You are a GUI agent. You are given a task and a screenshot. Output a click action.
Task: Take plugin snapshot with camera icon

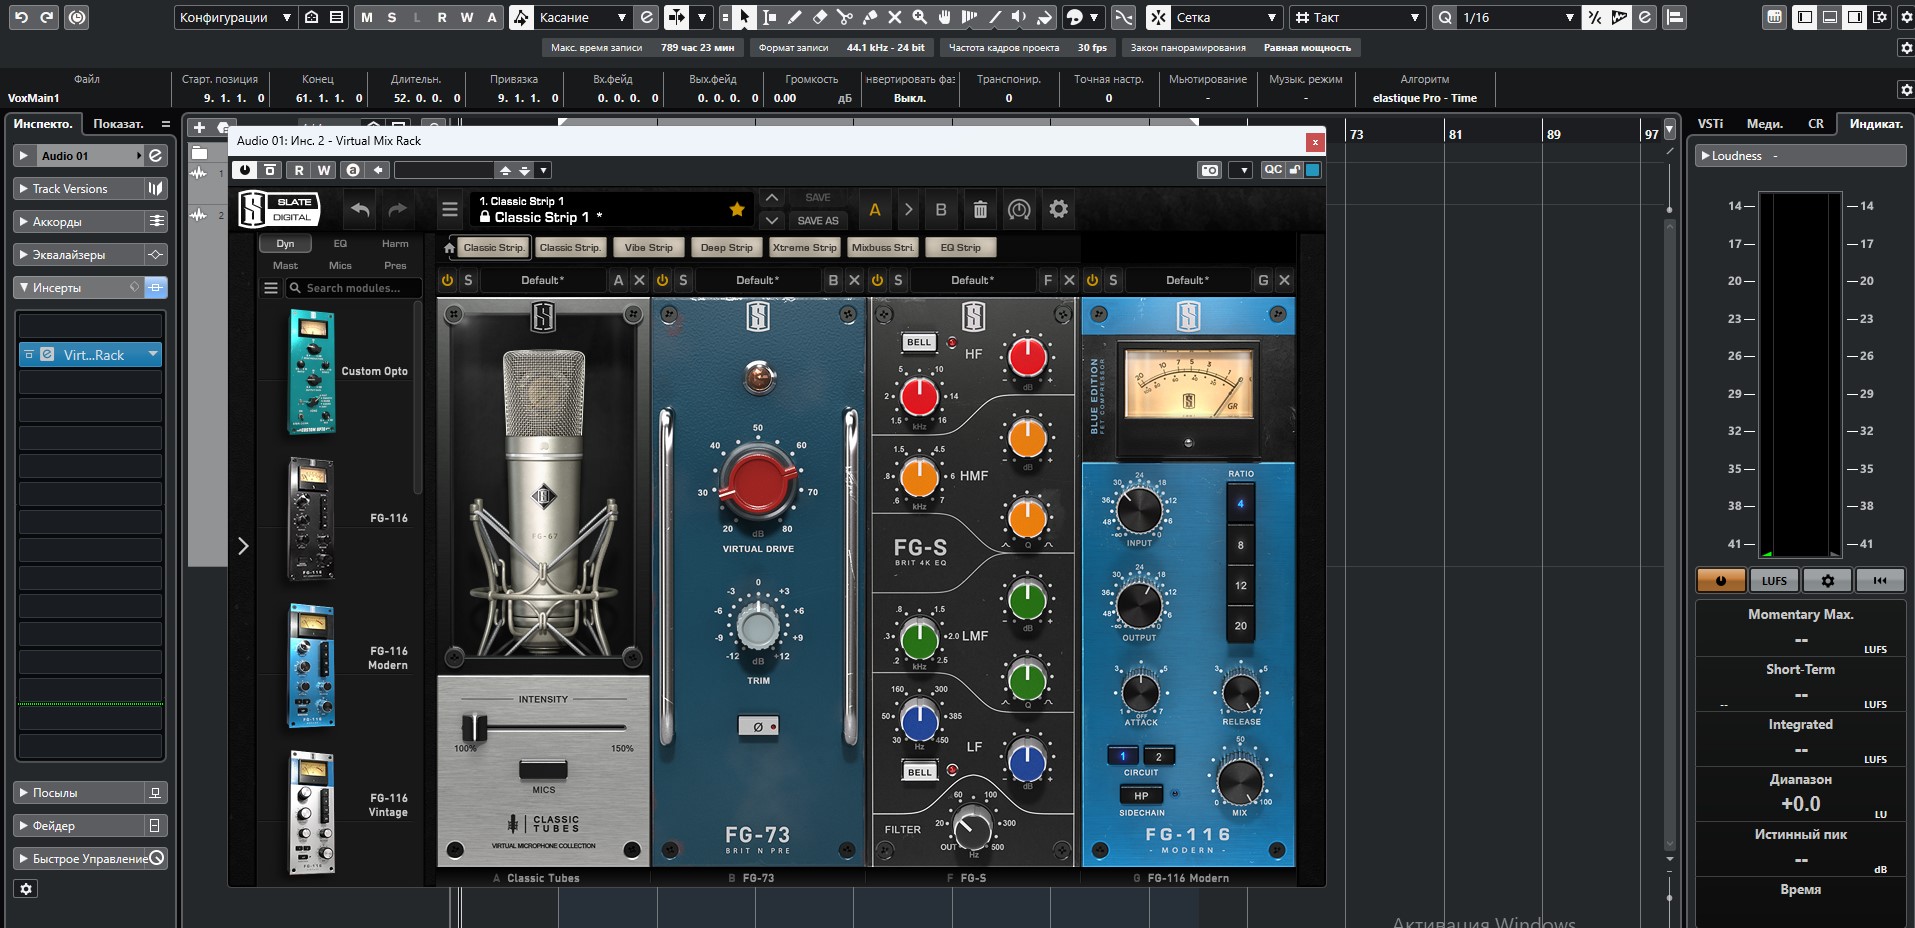point(1210,170)
